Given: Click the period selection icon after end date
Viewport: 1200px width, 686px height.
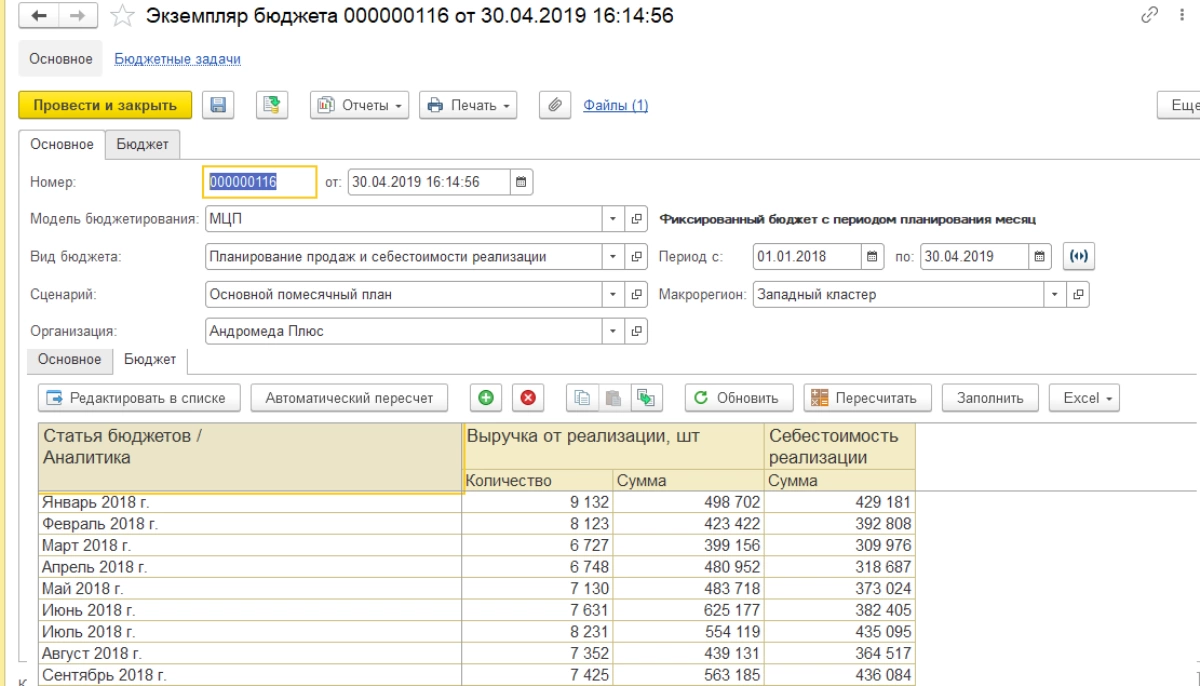Looking at the screenshot, I should point(1078,256).
